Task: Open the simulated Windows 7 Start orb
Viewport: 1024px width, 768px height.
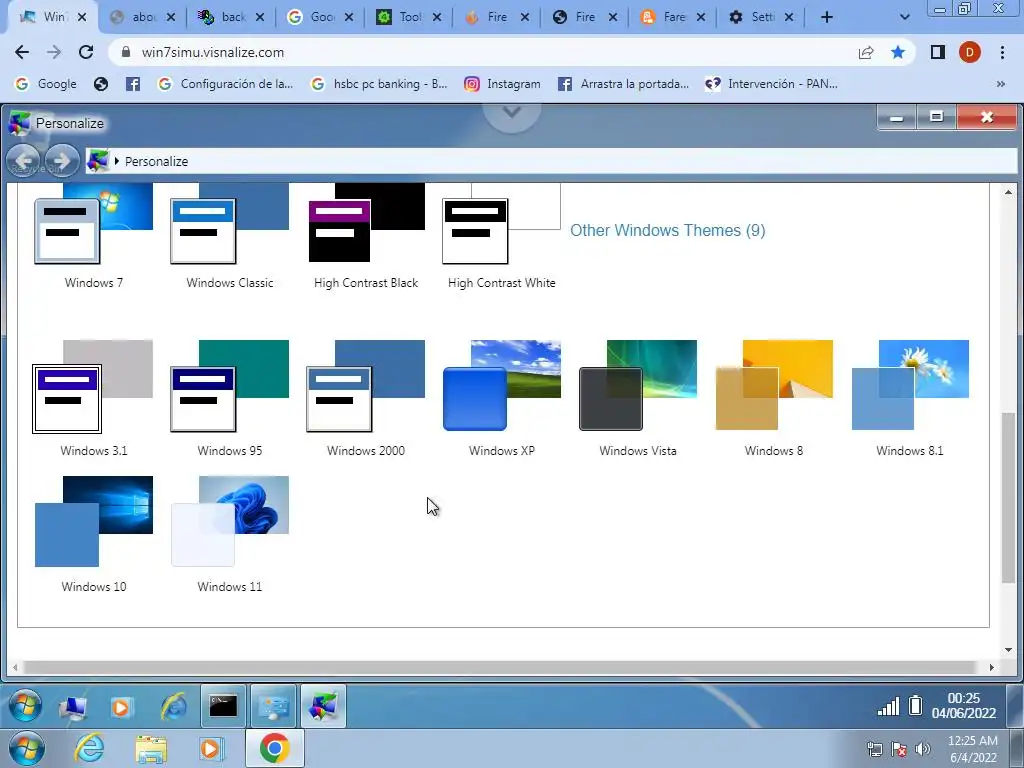Action: [25, 706]
